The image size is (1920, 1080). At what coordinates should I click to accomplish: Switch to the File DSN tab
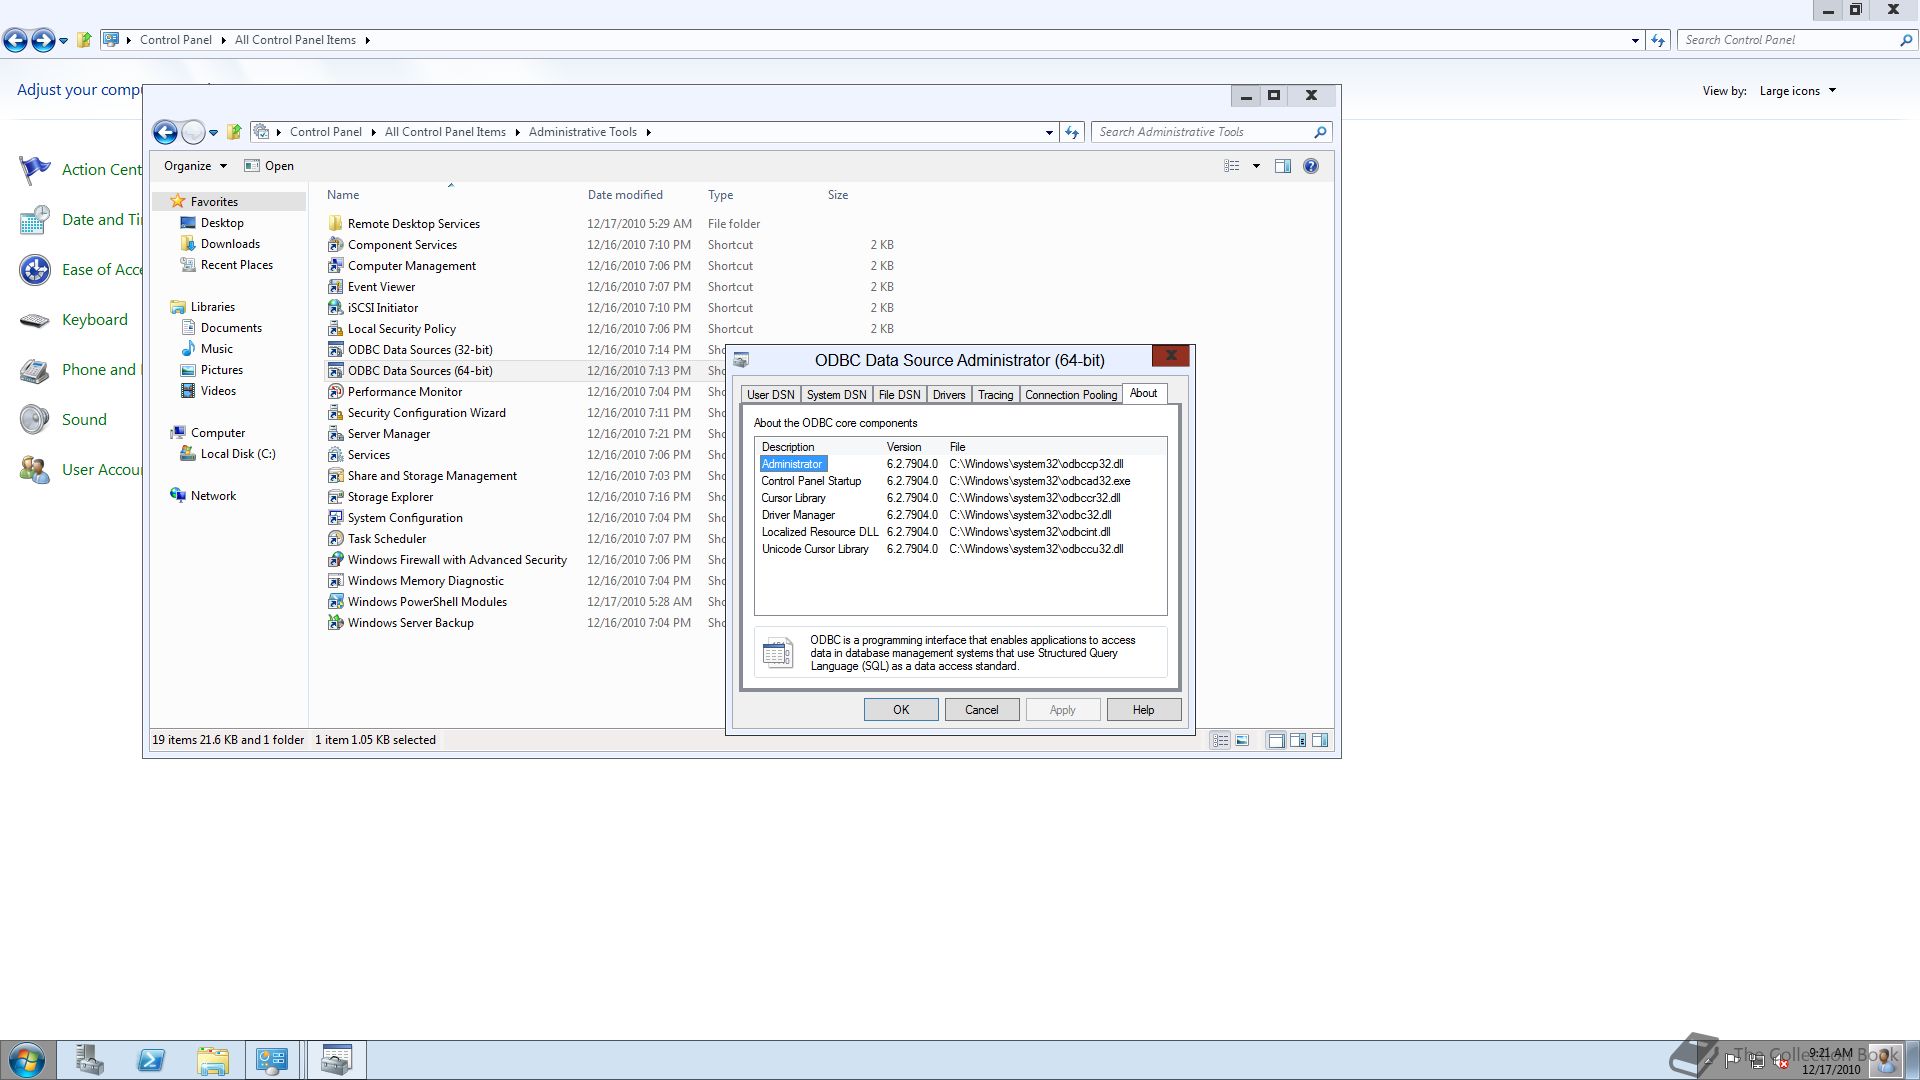(899, 395)
